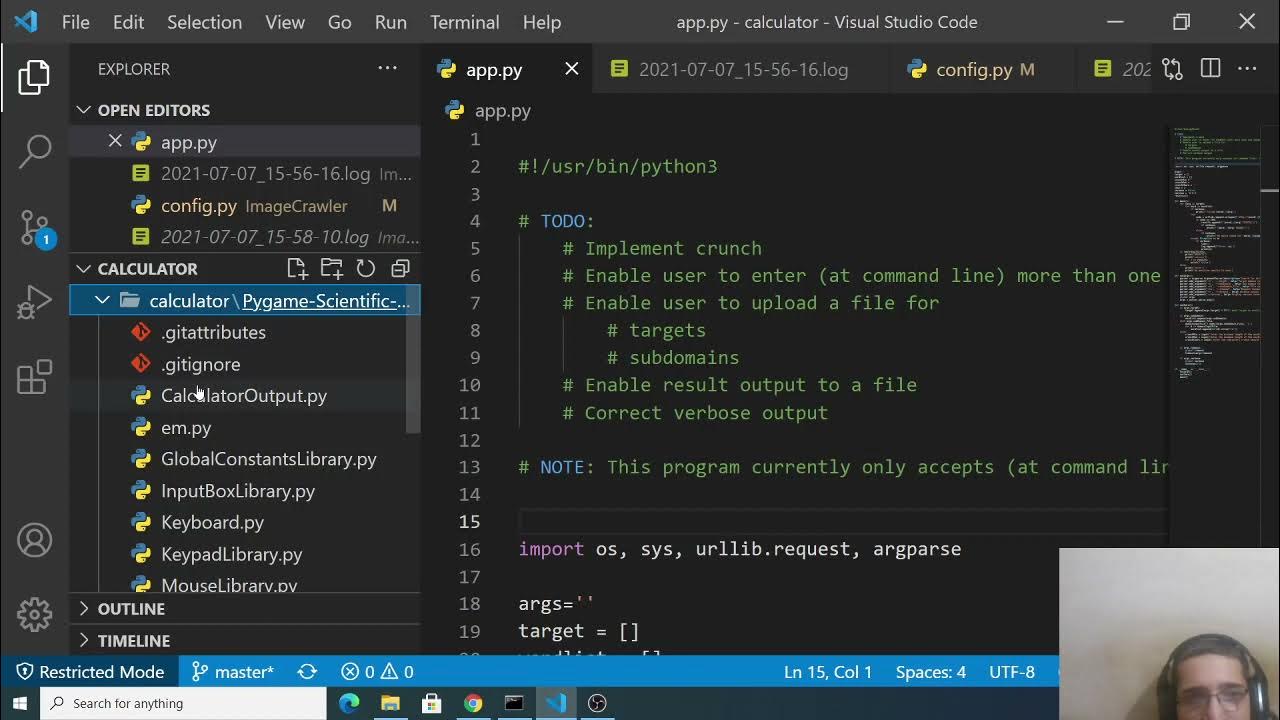Open the Extensions view
1280x720 pixels.
click(x=35, y=377)
